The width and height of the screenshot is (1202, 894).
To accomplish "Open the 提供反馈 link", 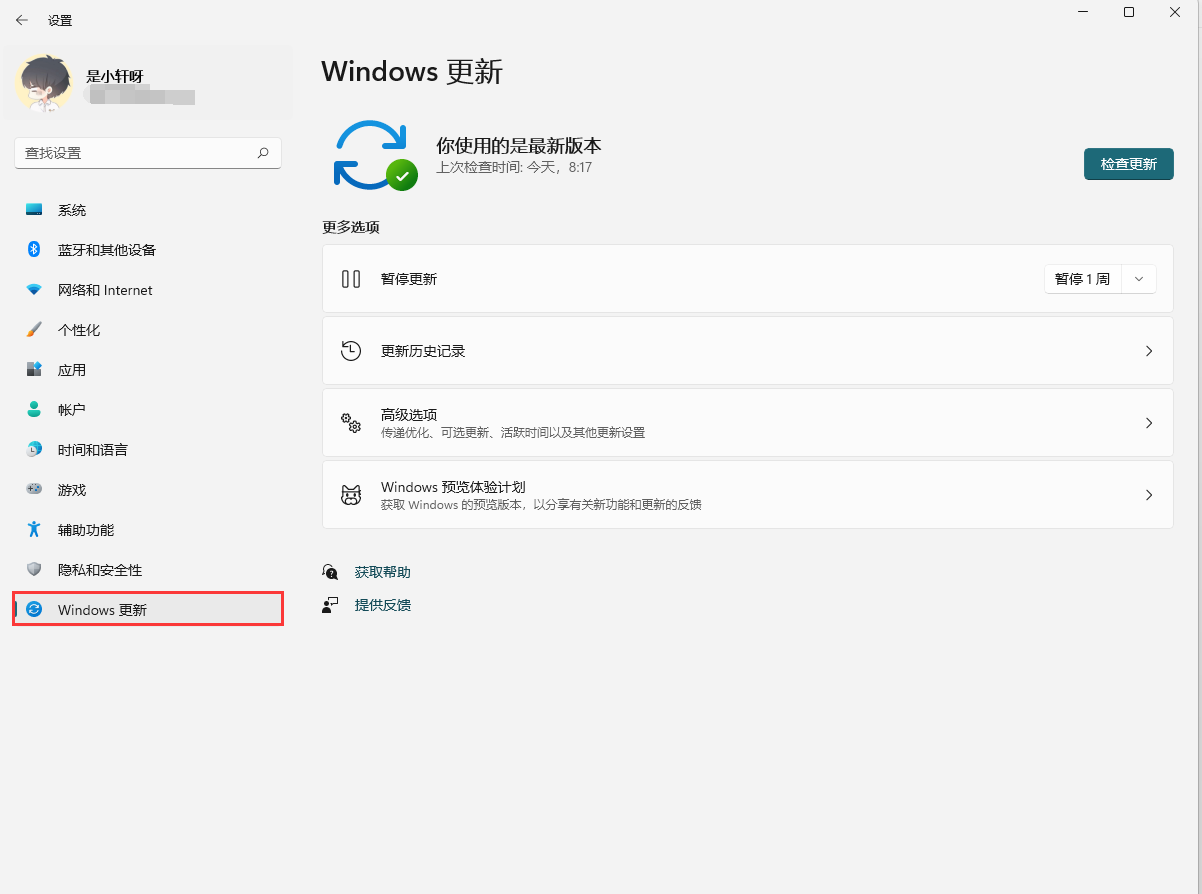I will pos(382,605).
